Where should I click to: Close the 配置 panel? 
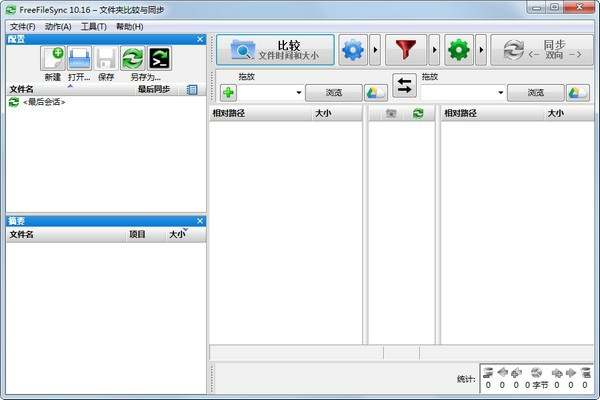pyautogui.click(x=200, y=39)
